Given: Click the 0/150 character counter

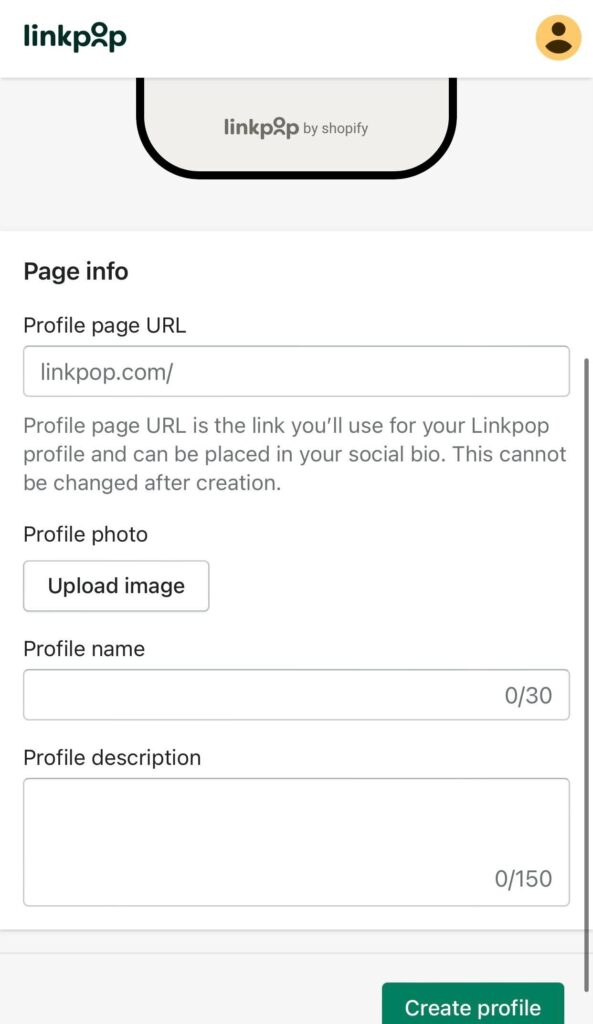Looking at the screenshot, I should (523, 879).
